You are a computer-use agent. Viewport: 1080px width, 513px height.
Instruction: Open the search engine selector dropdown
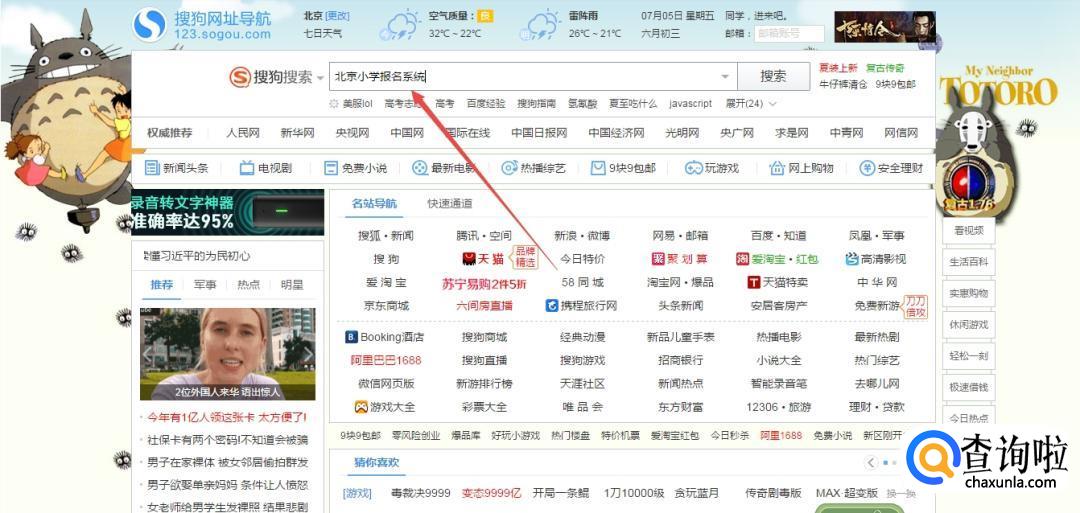click(x=320, y=78)
